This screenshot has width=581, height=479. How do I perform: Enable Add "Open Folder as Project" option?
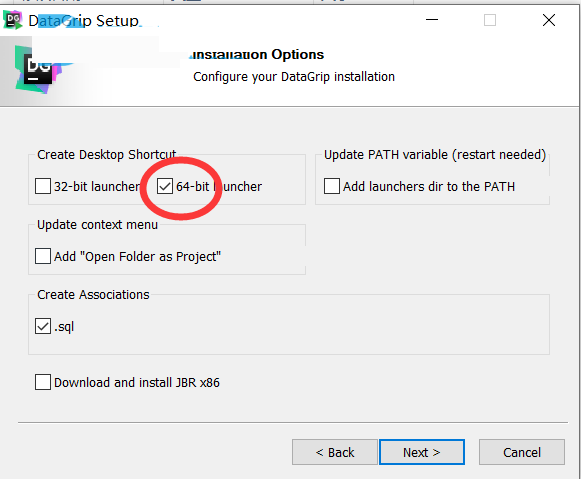point(43,256)
